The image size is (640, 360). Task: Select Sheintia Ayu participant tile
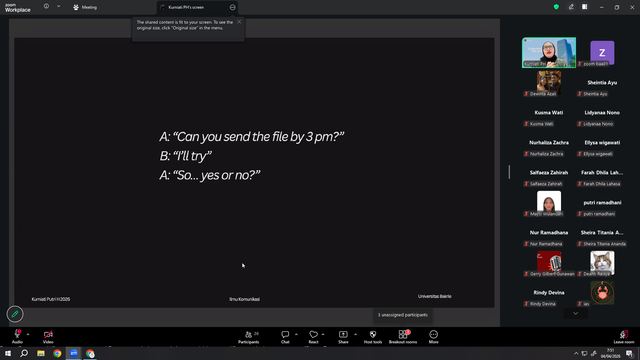click(602, 83)
